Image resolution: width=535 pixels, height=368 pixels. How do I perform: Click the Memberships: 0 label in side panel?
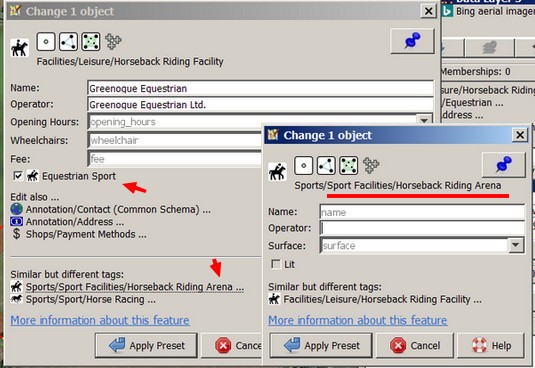pyautogui.click(x=476, y=71)
